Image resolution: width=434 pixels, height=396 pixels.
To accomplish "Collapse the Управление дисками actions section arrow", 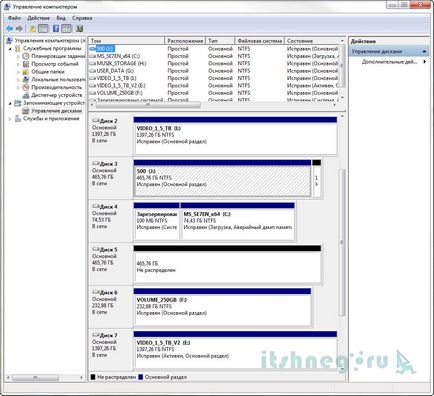I will point(424,52).
